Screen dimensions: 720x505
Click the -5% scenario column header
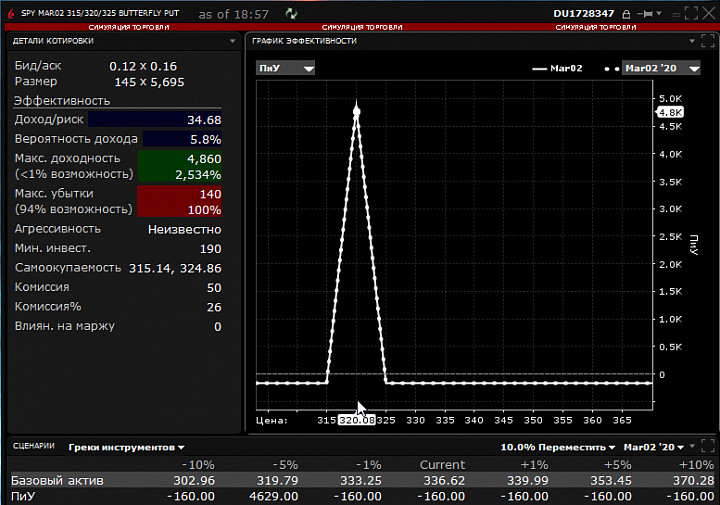[285, 465]
